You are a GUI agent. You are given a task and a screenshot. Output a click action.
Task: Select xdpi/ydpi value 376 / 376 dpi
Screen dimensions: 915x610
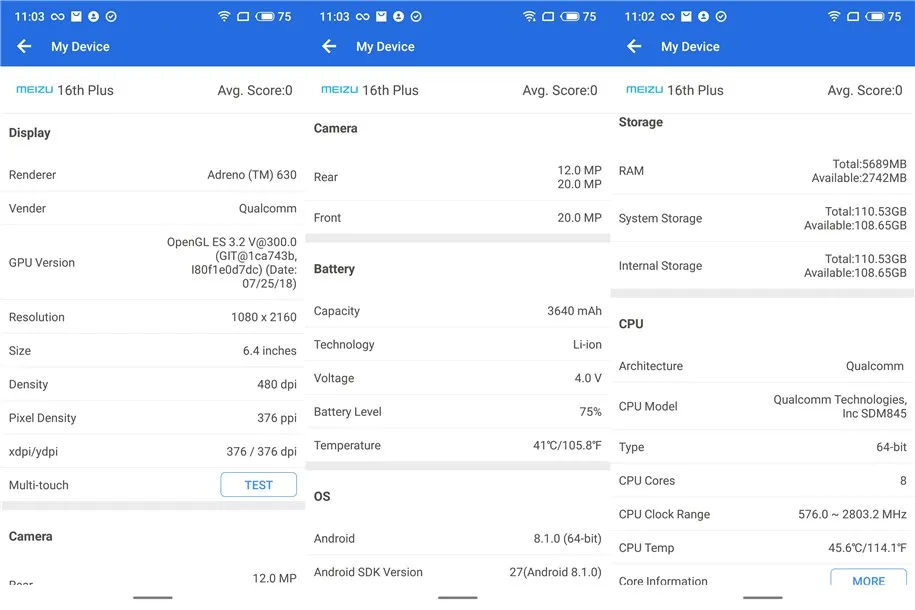(261, 451)
